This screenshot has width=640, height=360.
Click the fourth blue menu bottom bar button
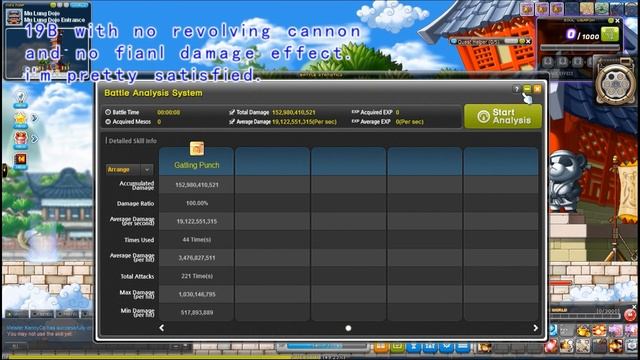[462, 347]
